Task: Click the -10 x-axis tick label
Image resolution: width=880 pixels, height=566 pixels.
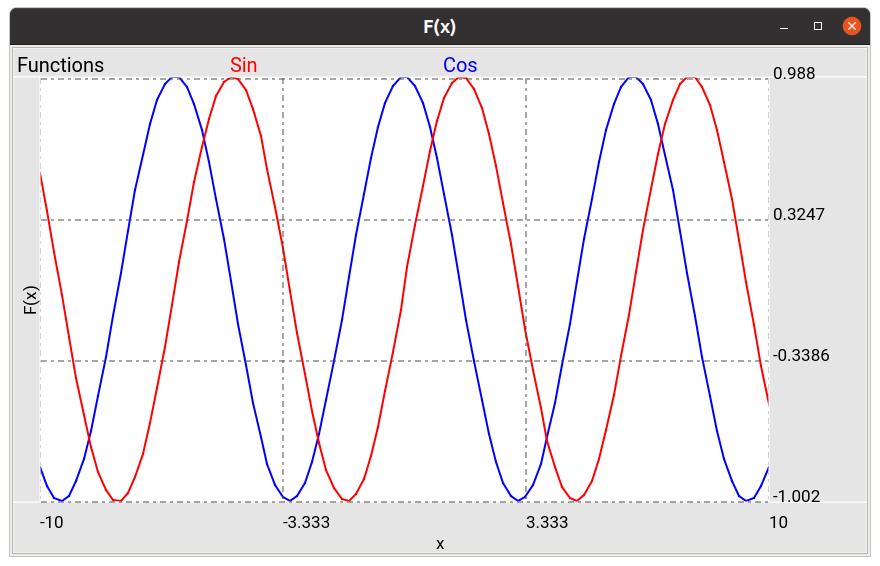Action: 52,522
